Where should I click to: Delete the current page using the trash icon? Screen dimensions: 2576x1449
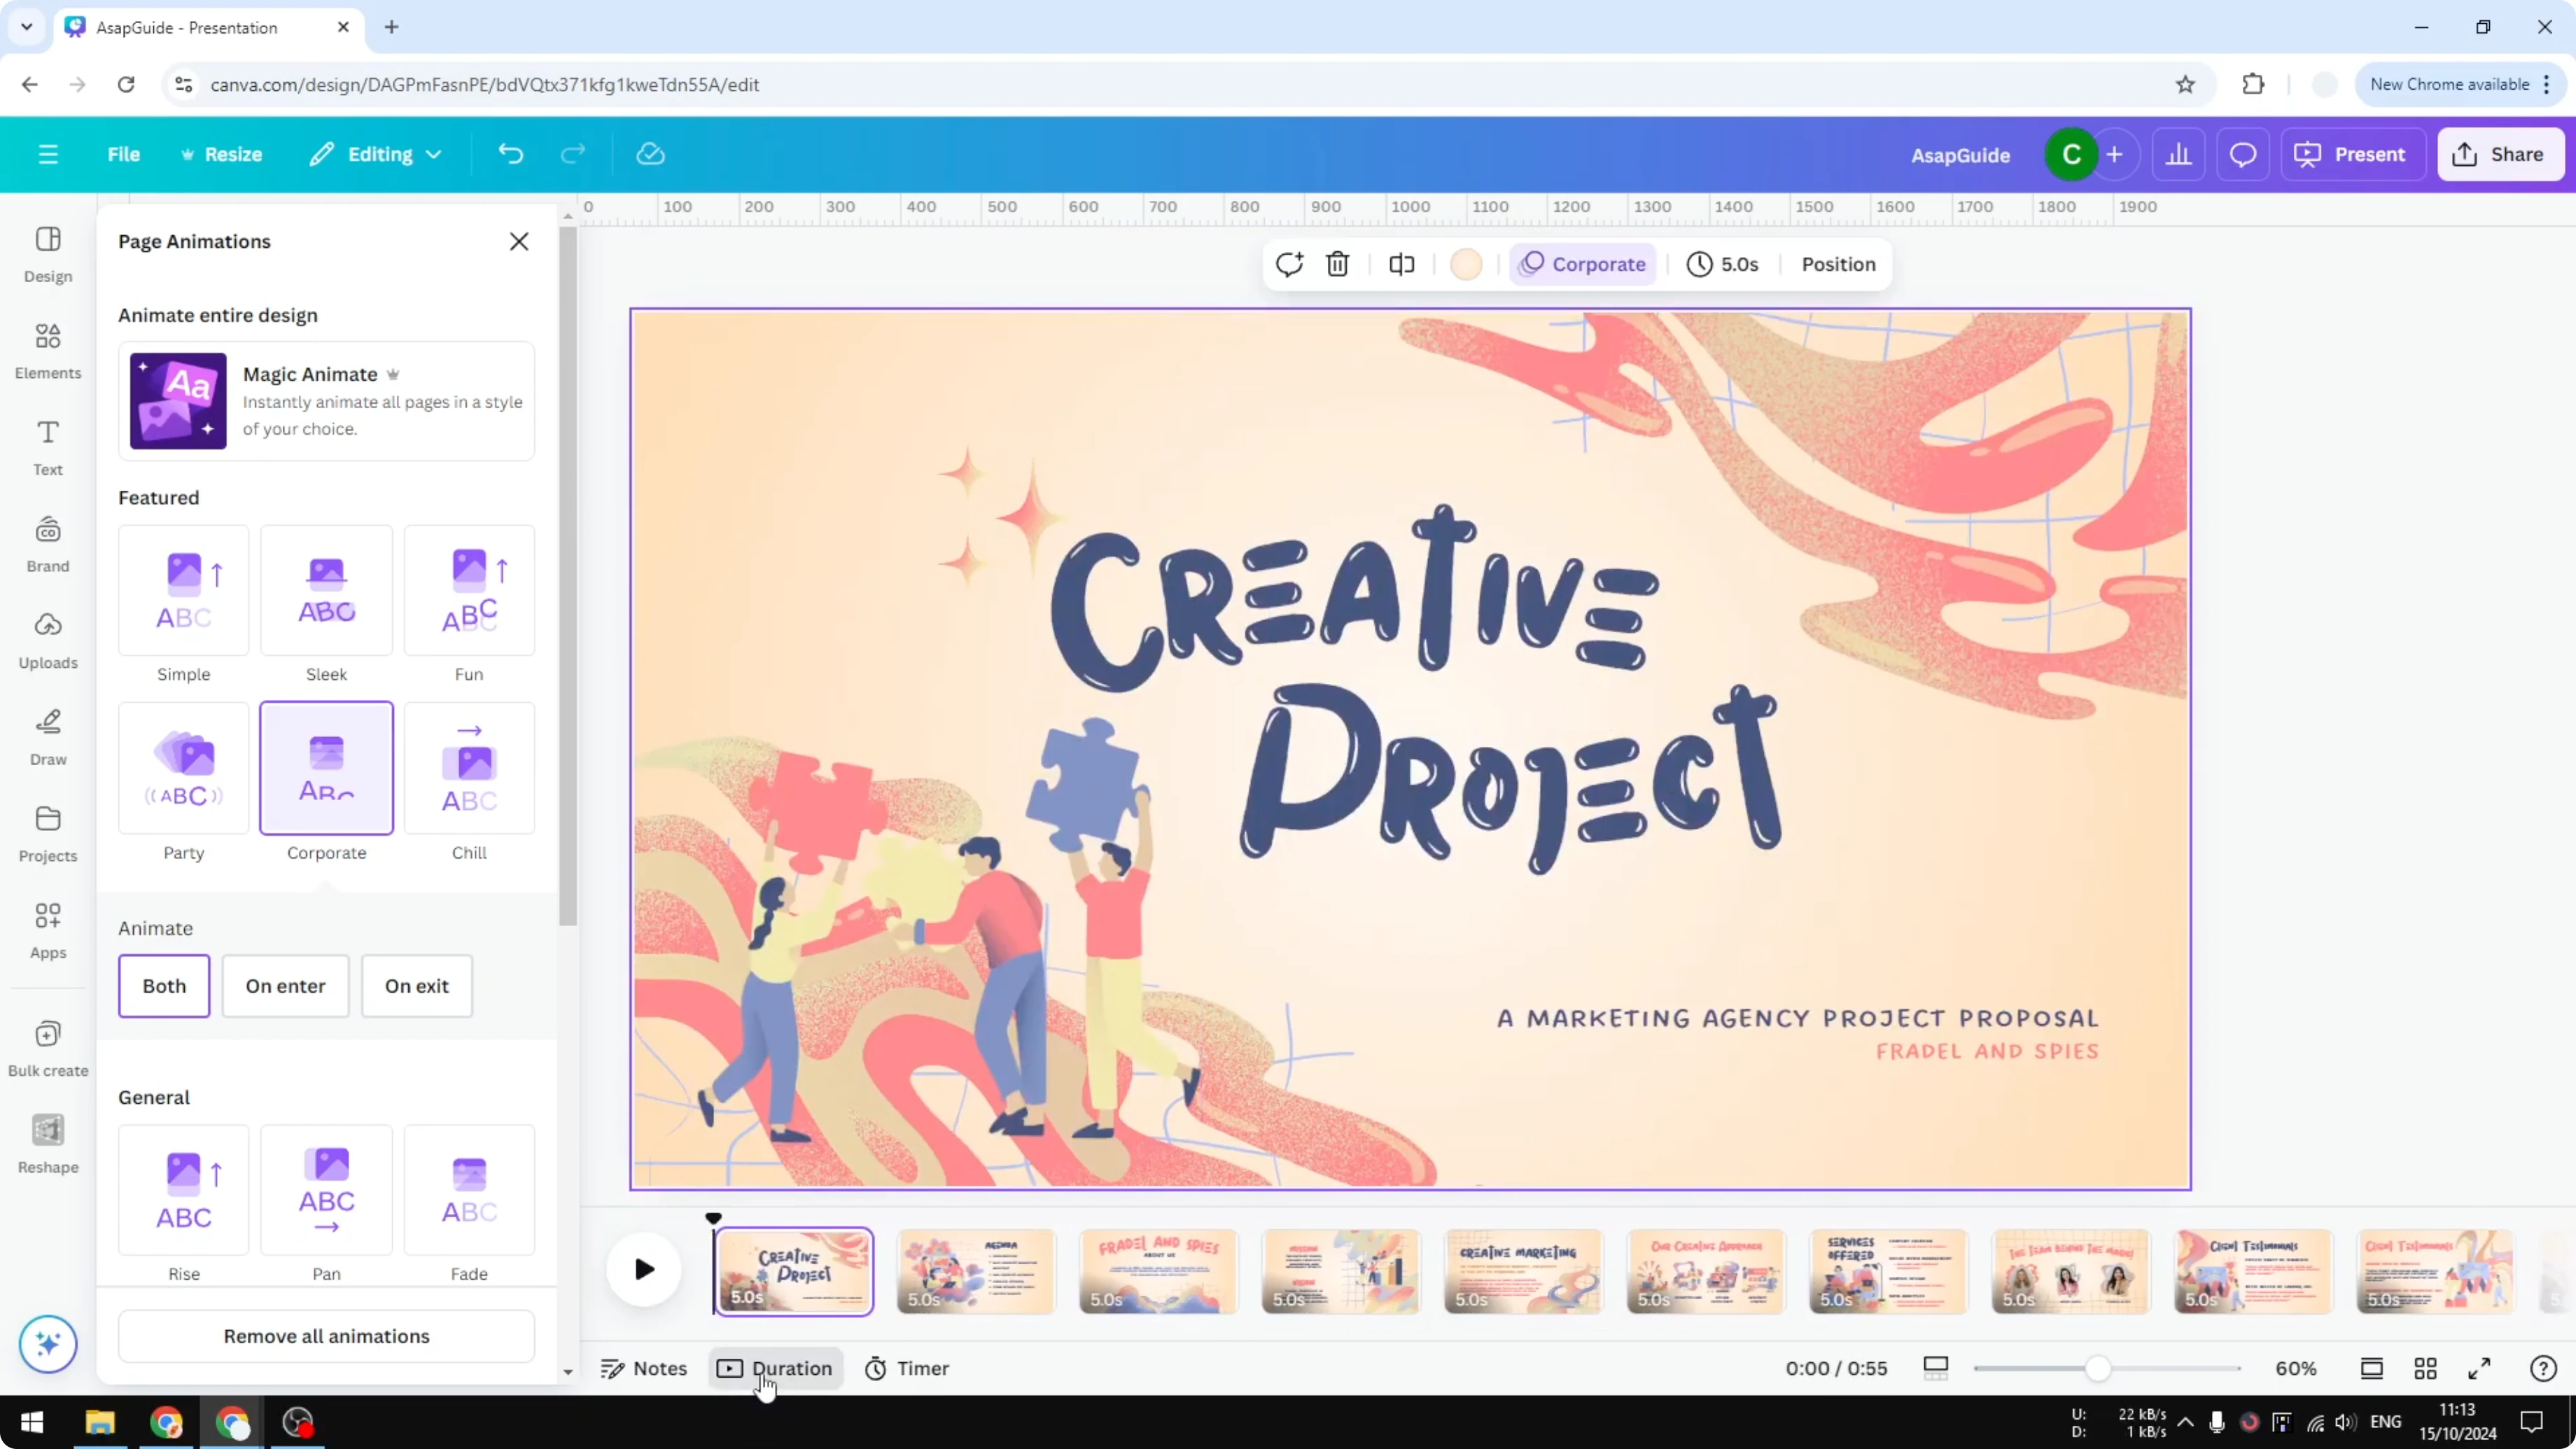(x=1338, y=264)
